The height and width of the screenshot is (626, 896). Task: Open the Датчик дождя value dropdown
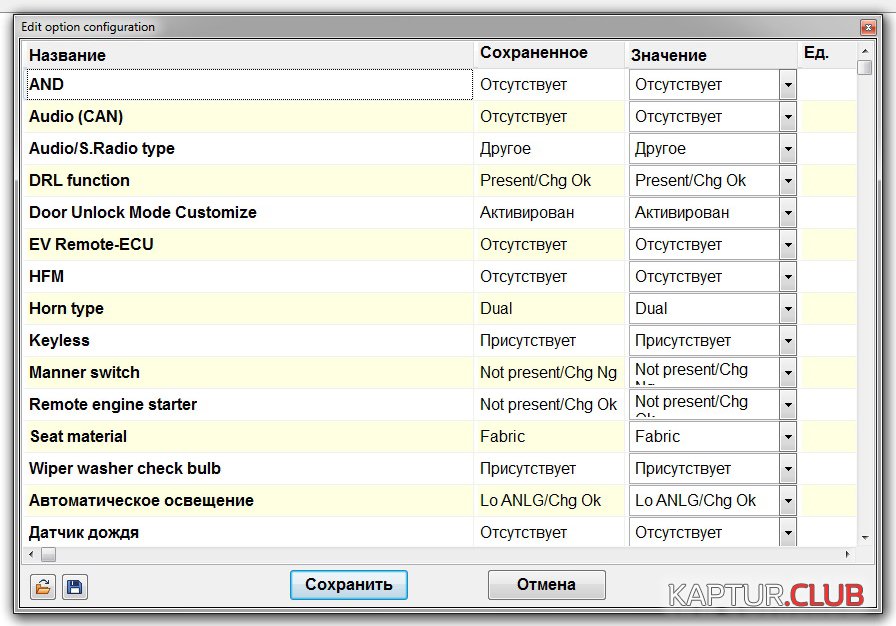pos(788,532)
